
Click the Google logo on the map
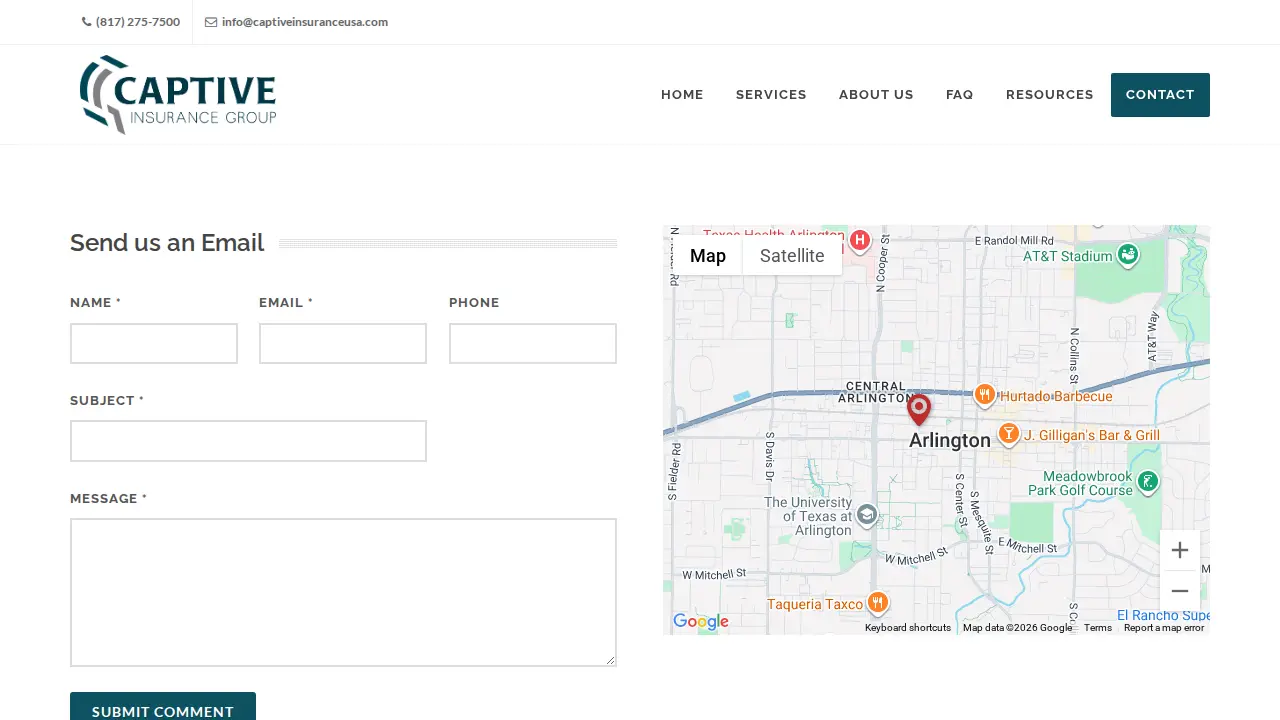coord(701,622)
